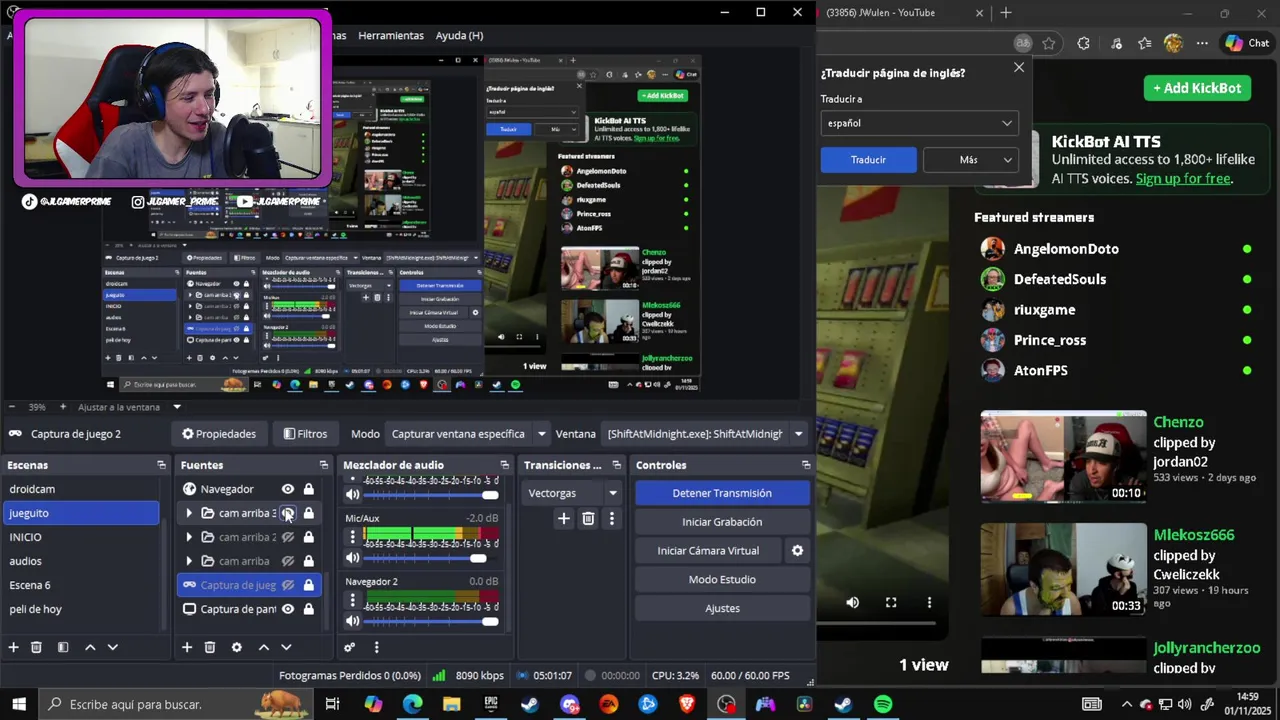Select the INICIO scene

[81, 537]
